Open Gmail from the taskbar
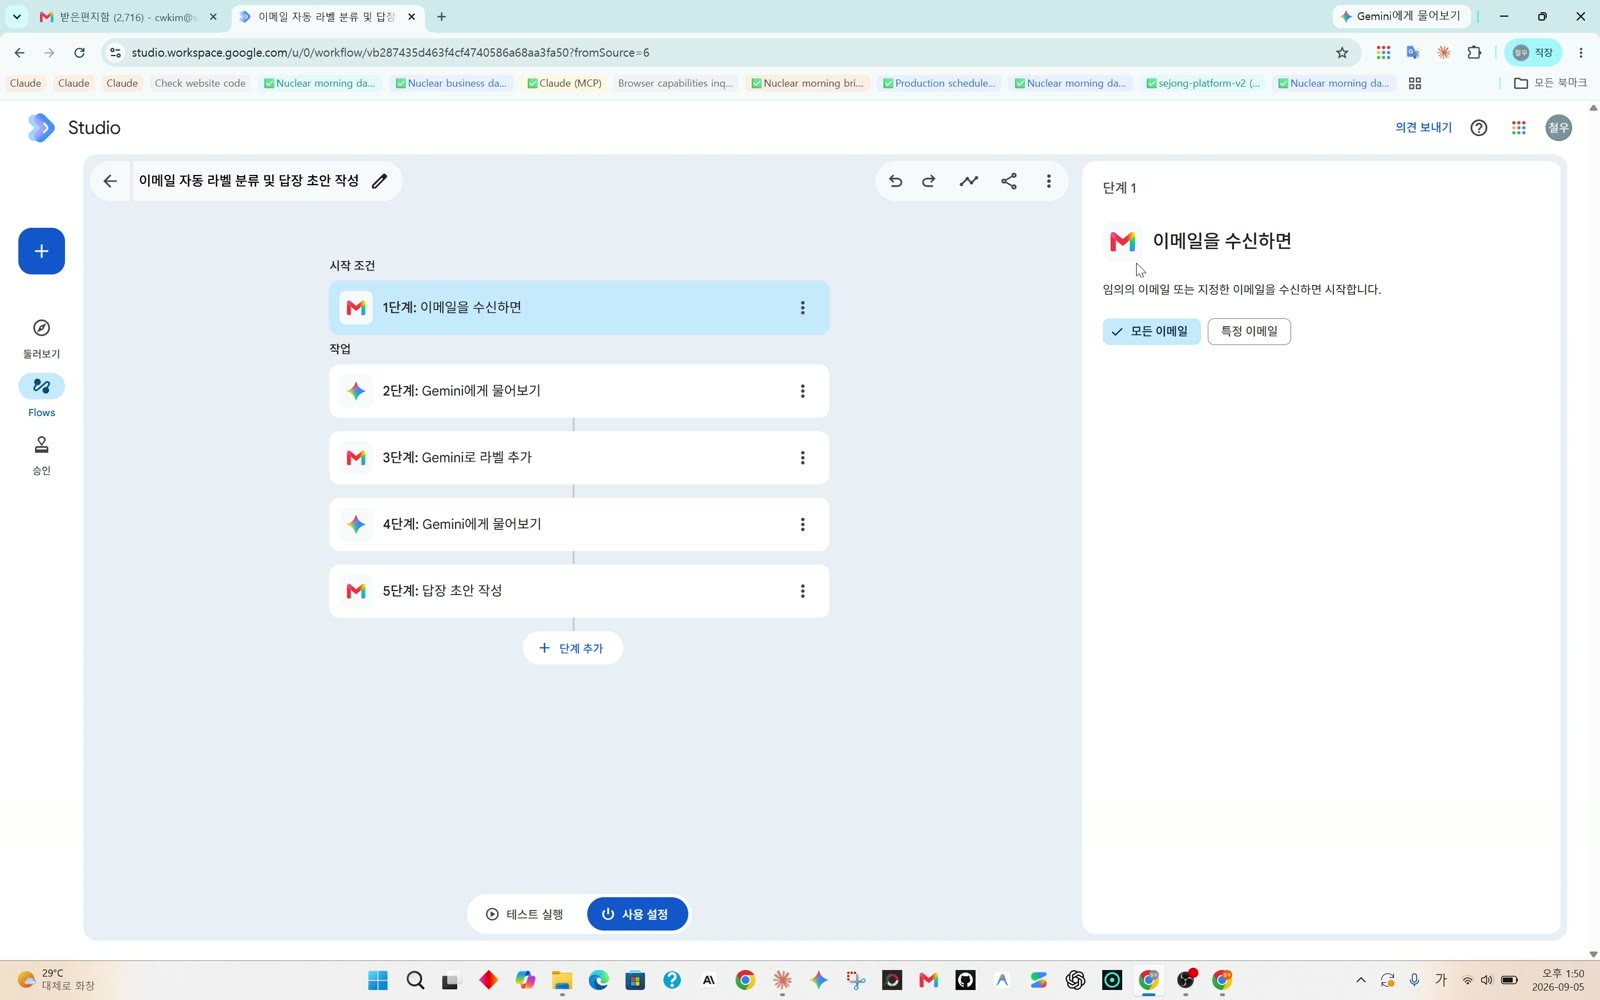This screenshot has width=1600, height=1000. pyautogui.click(x=929, y=980)
